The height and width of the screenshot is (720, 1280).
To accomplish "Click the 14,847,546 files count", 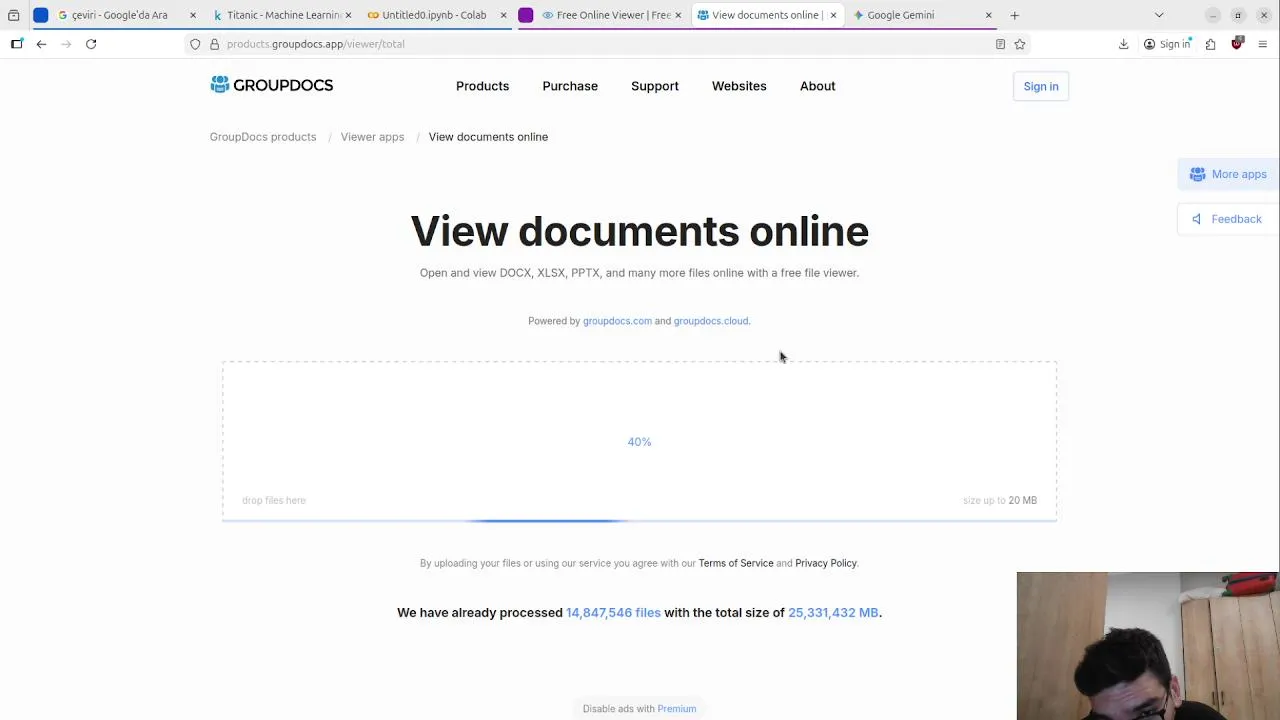I will coord(613,612).
